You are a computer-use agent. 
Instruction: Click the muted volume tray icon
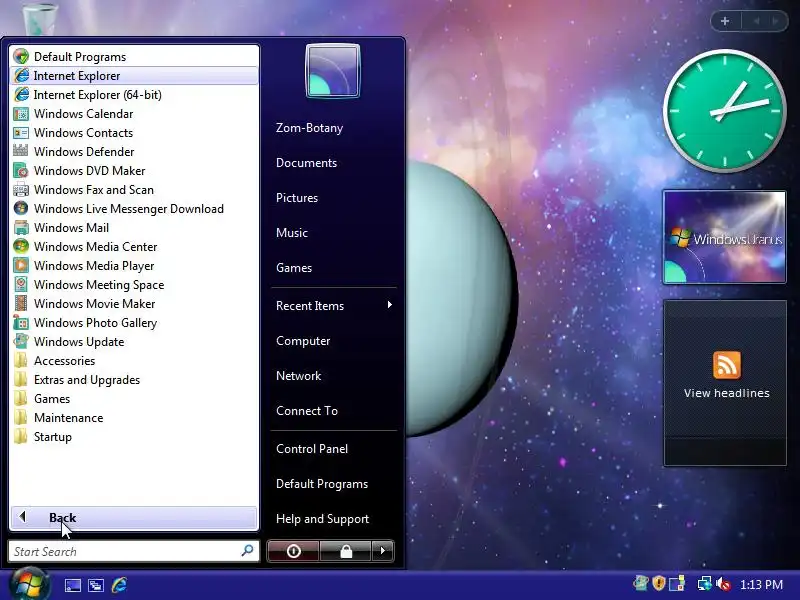(x=723, y=584)
